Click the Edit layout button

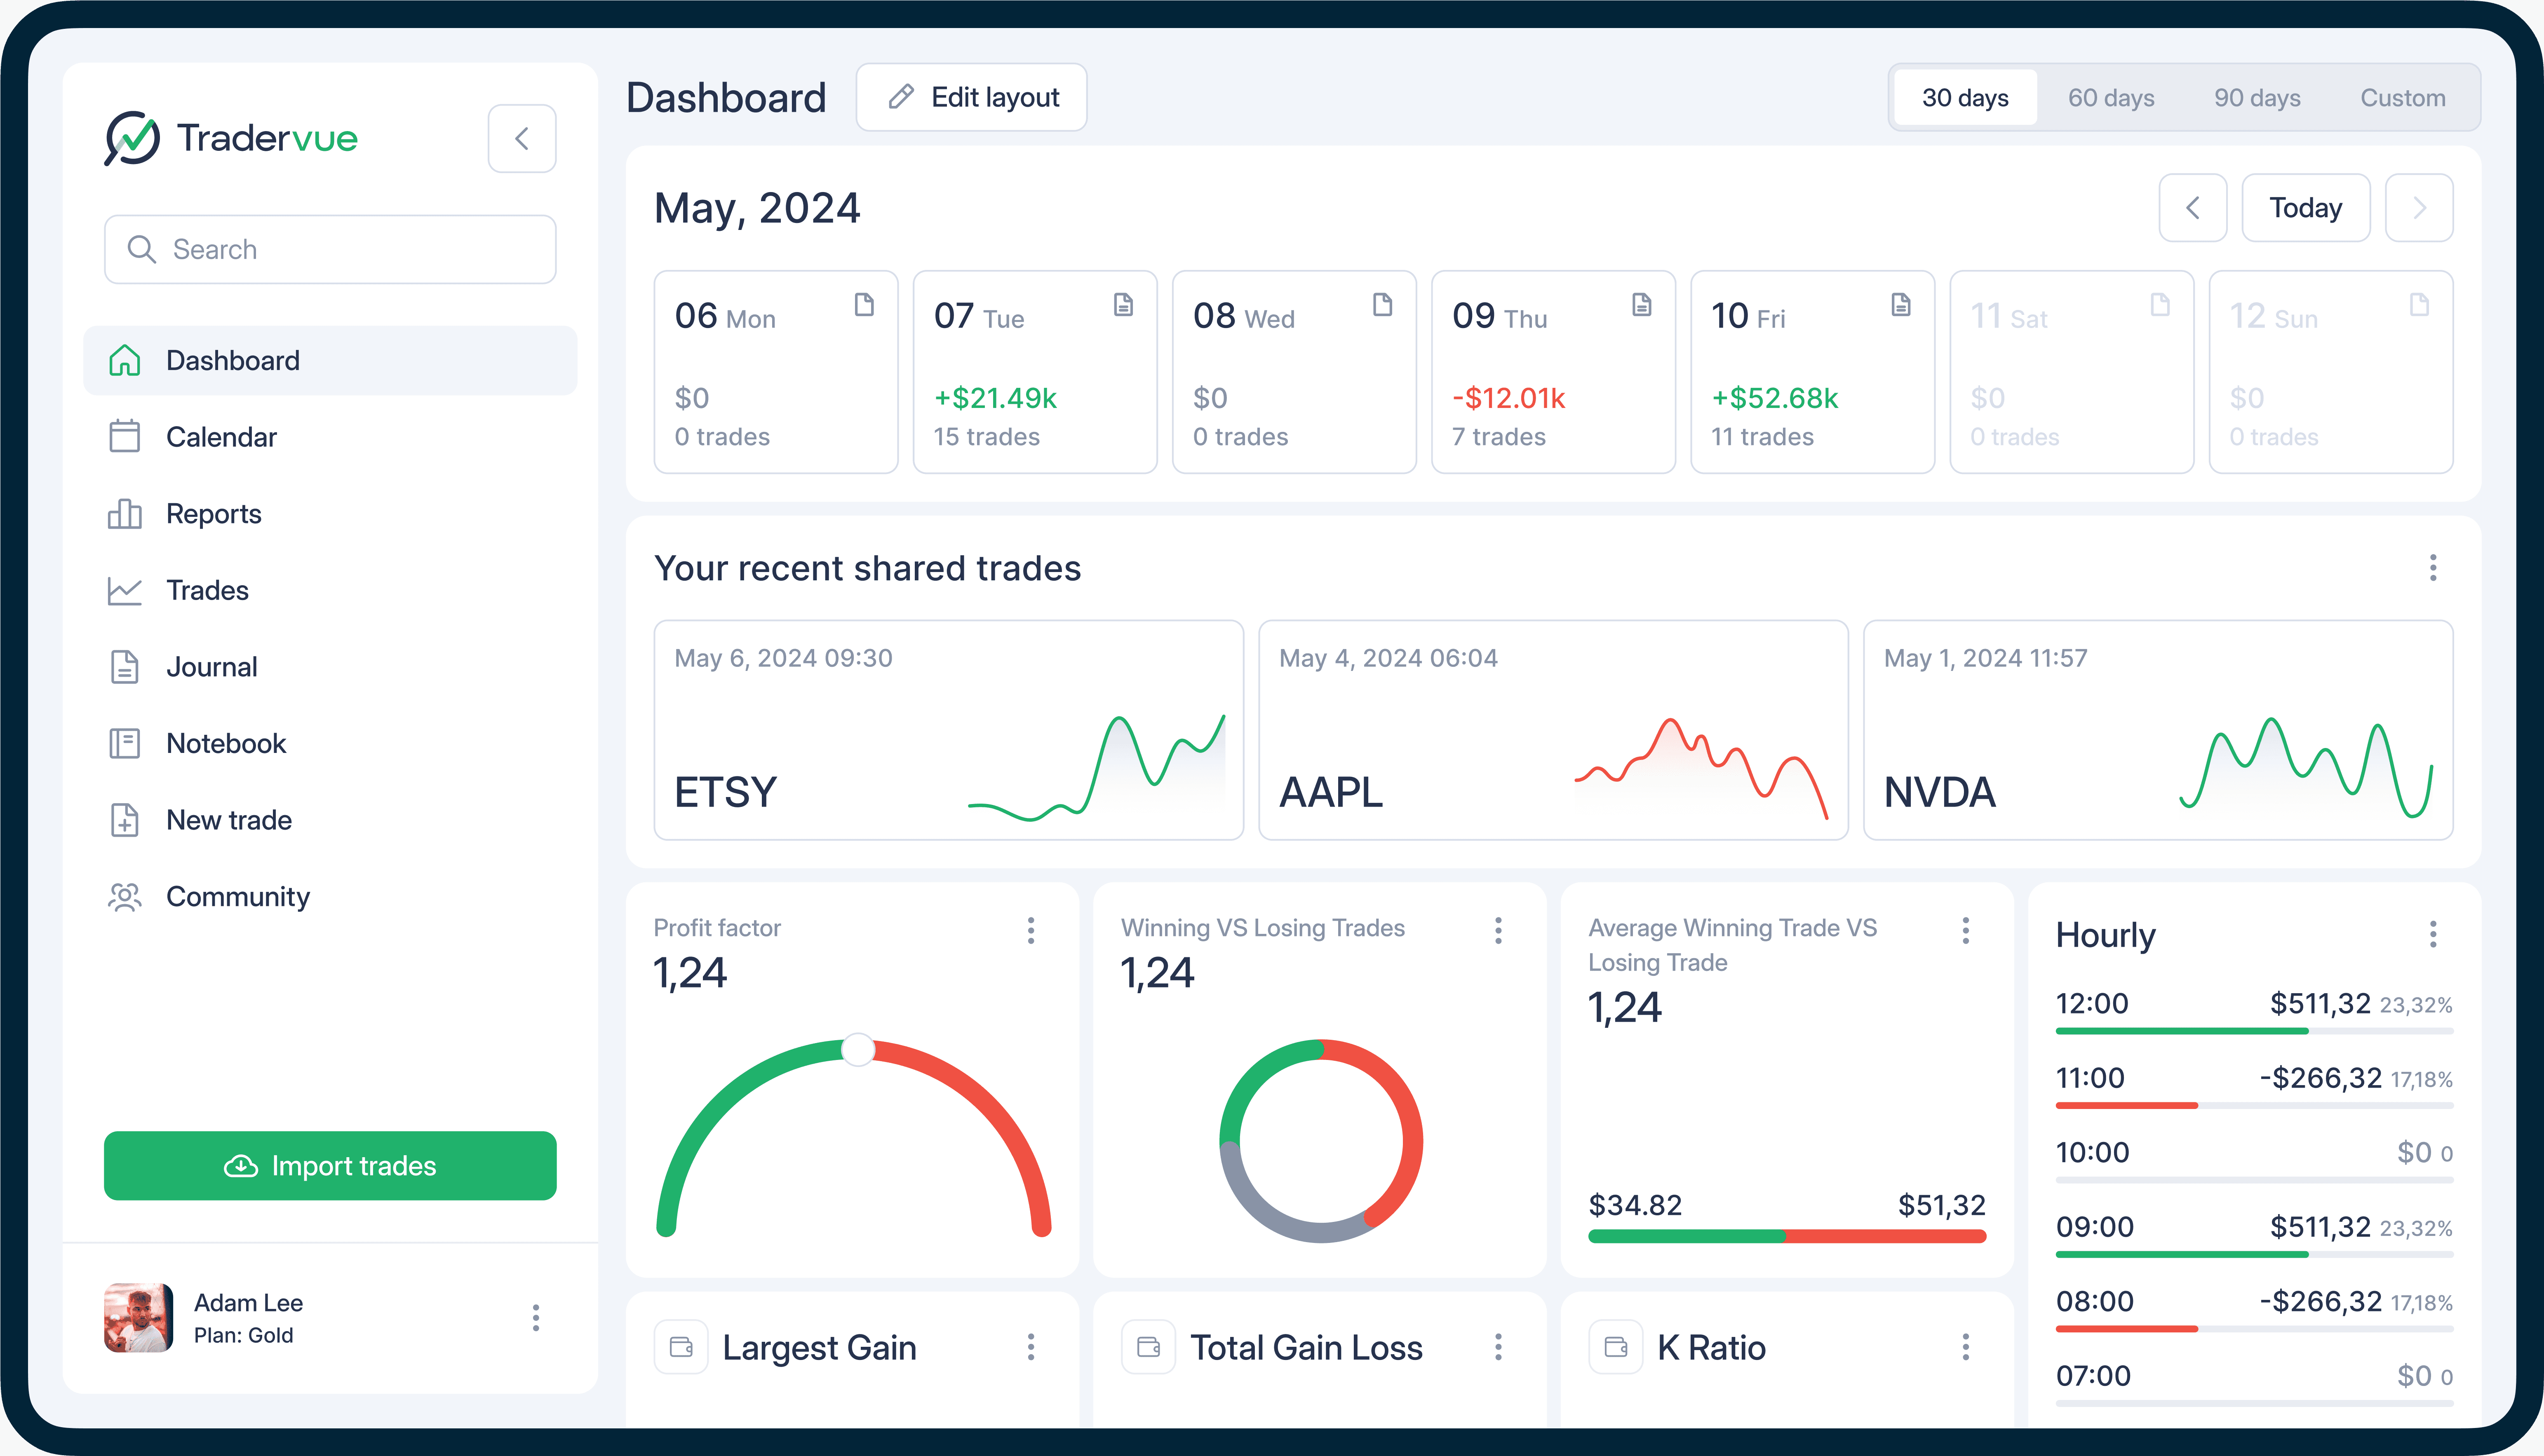[x=971, y=97]
